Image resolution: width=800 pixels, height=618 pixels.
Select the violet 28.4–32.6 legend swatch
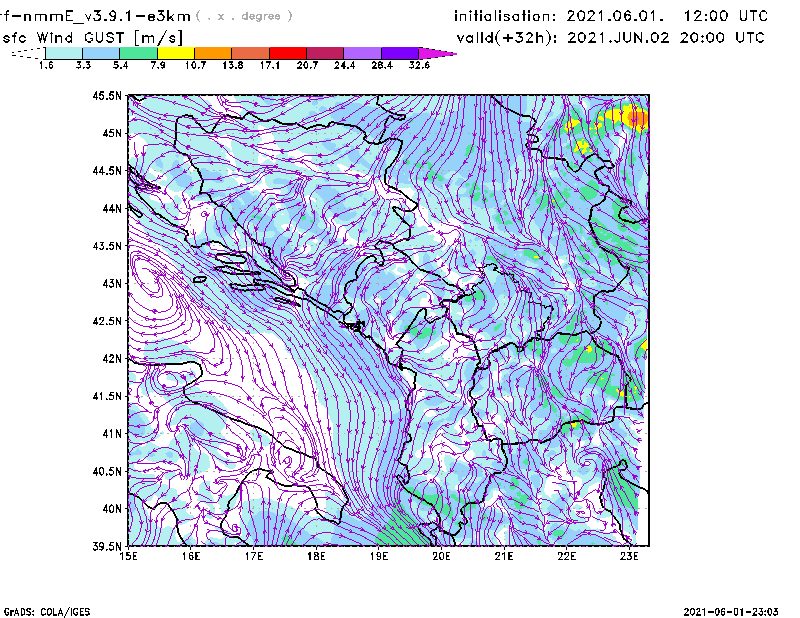coord(399,52)
